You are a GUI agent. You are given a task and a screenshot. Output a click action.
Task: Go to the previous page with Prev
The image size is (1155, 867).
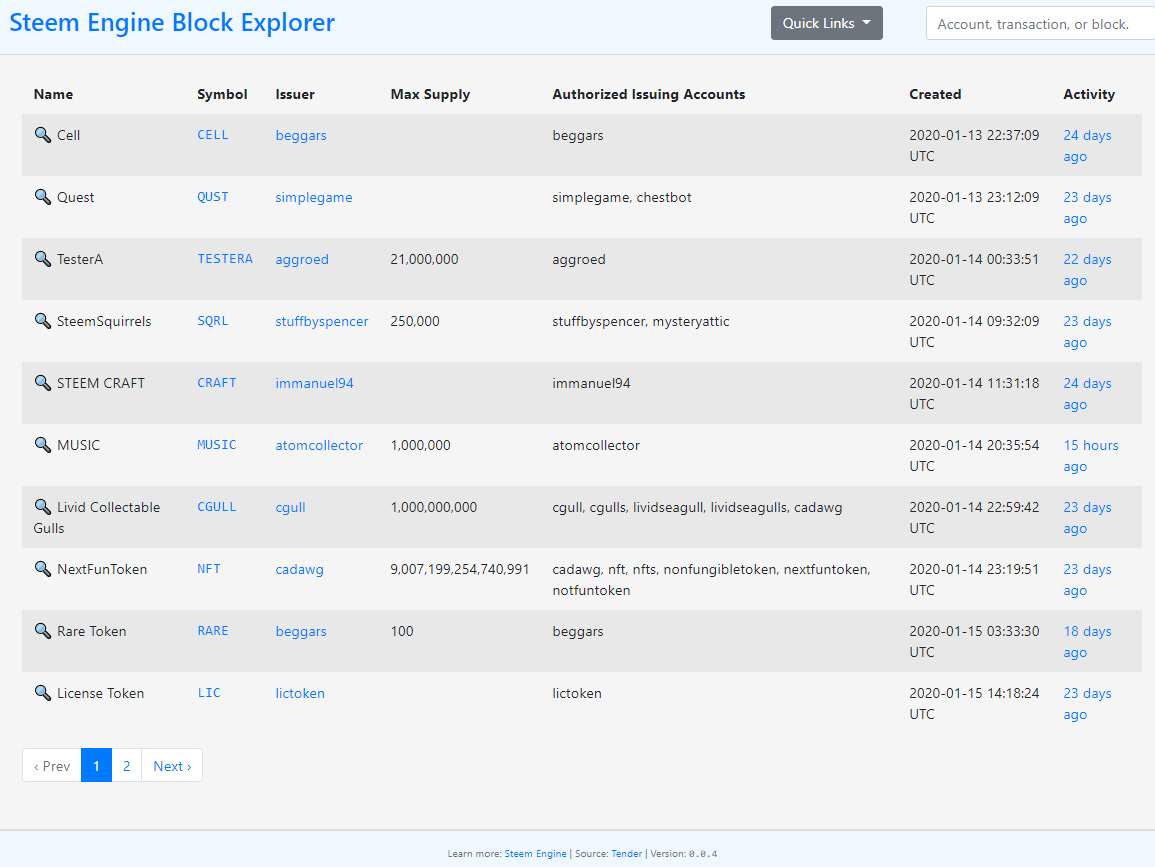pyautogui.click(x=52, y=765)
